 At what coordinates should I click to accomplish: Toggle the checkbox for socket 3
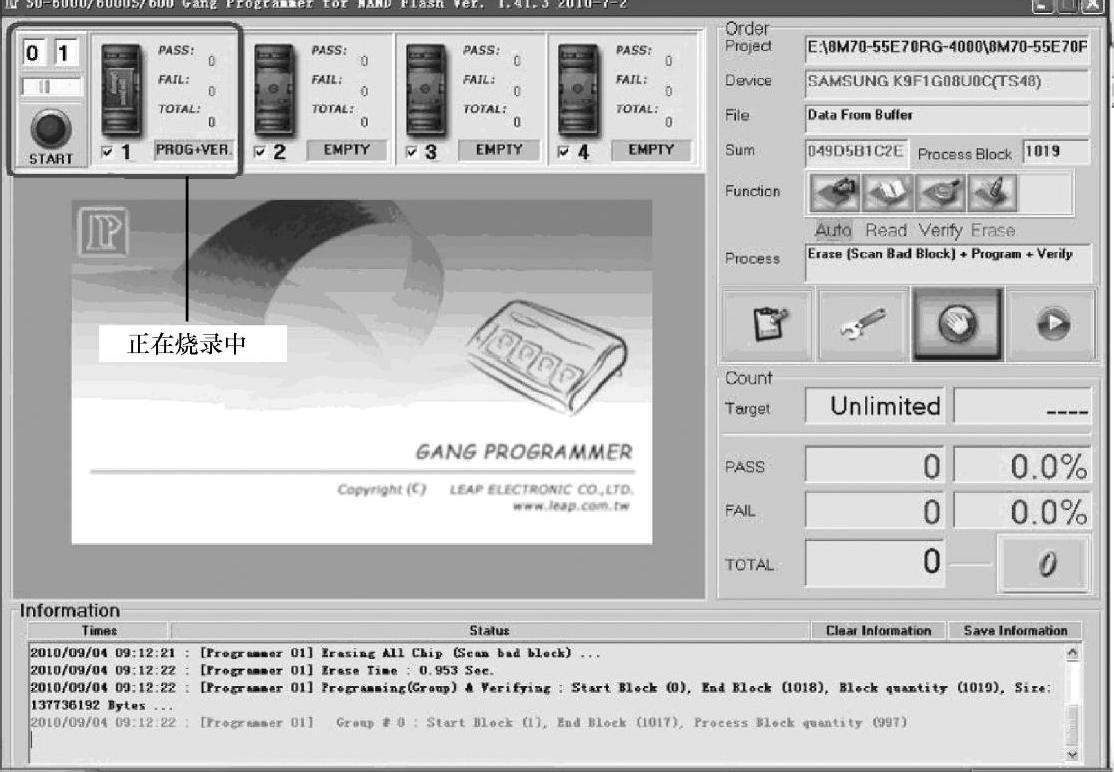[411, 151]
